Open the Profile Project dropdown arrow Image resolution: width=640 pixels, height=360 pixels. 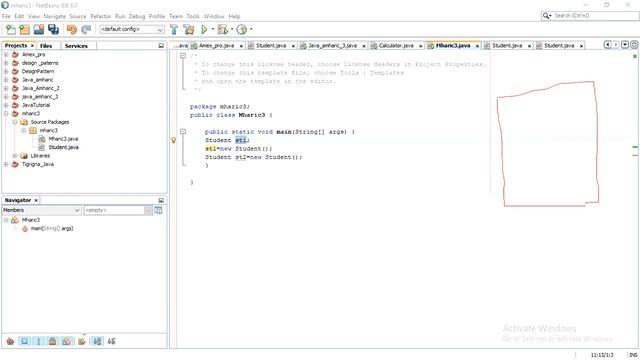point(251,29)
